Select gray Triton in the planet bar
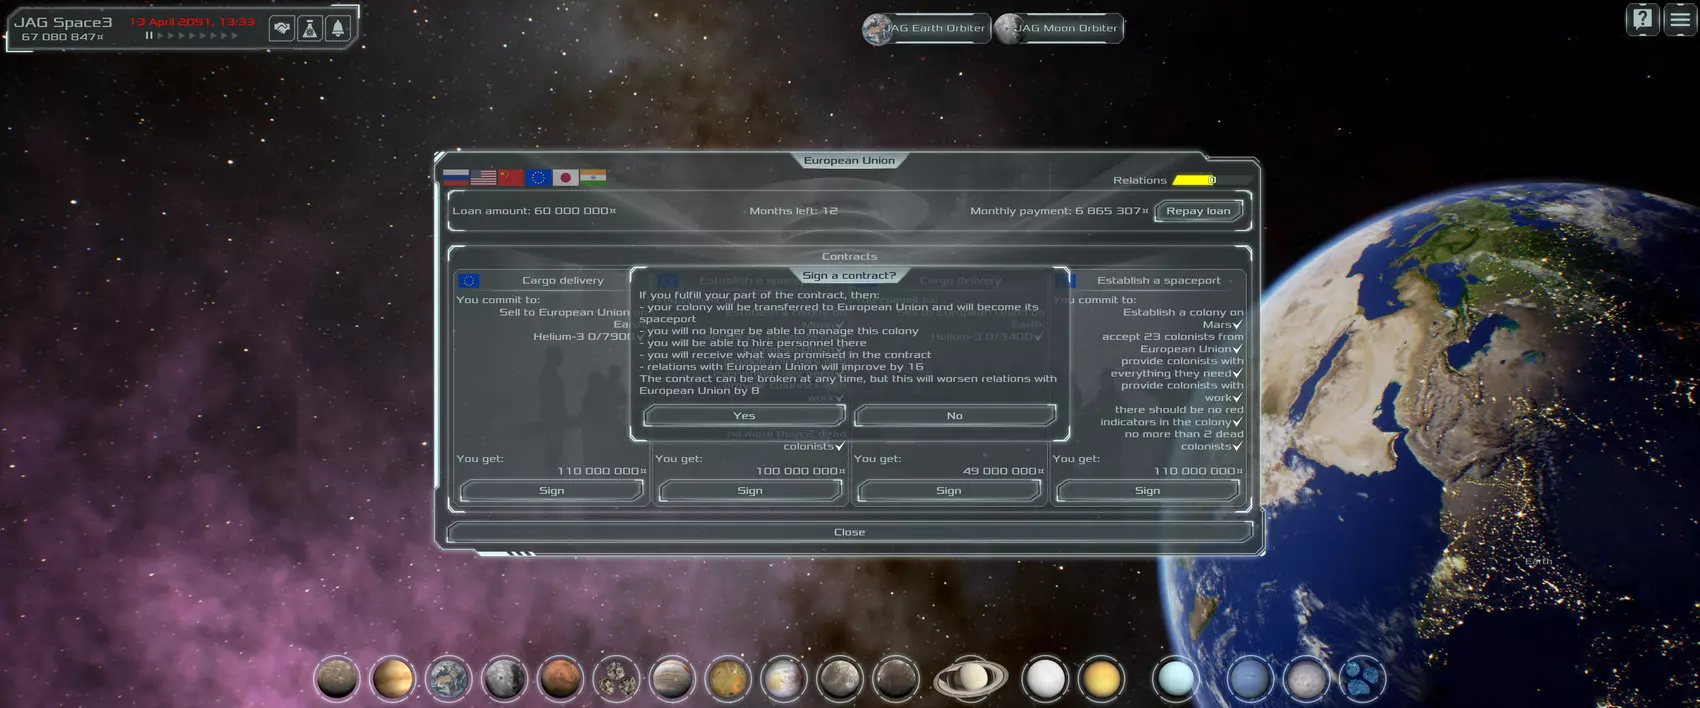The width and height of the screenshot is (1700, 708). pyautogui.click(x=1306, y=679)
